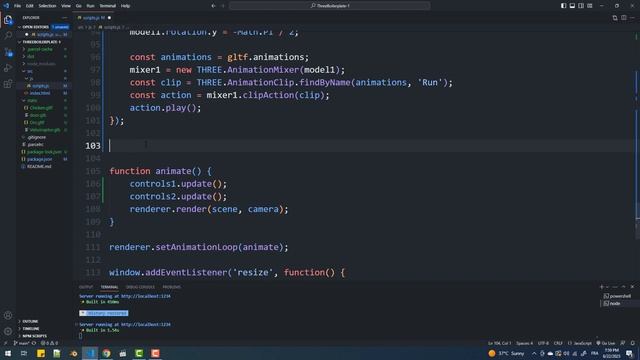Open the Explorer view in activity bar
The width and height of the screenshot is (640, 360).
tap(8, 20)
